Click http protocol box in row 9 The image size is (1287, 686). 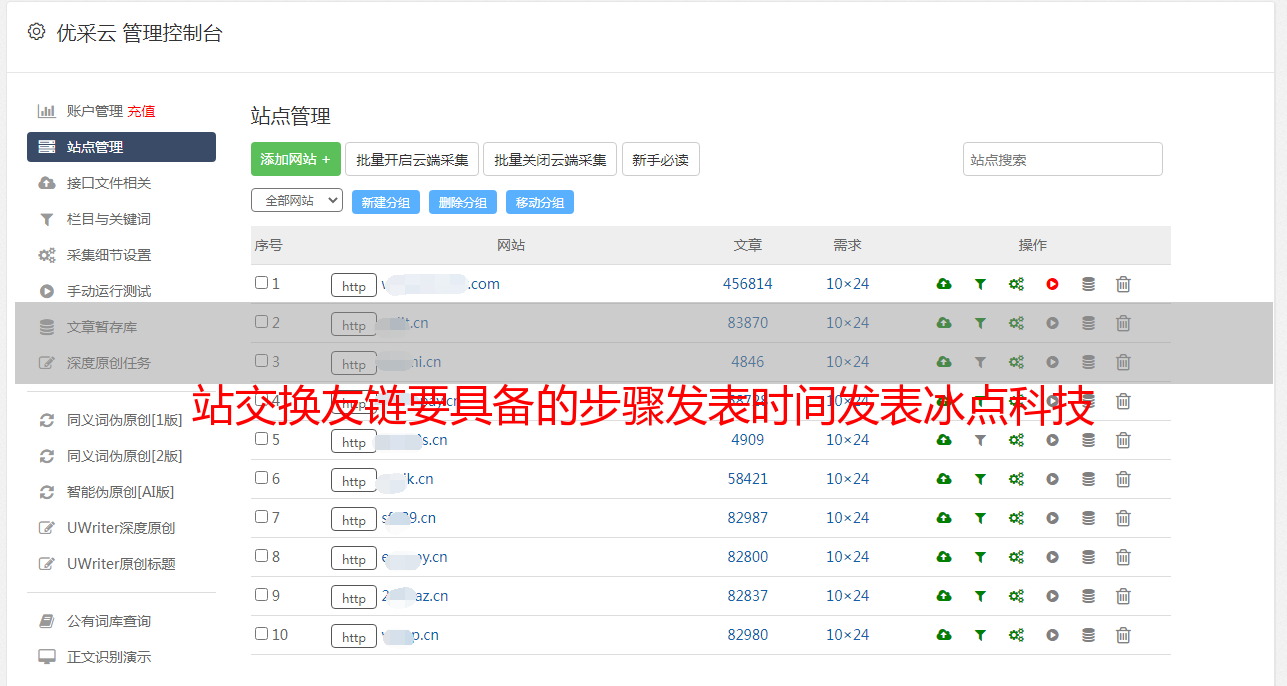354,598
